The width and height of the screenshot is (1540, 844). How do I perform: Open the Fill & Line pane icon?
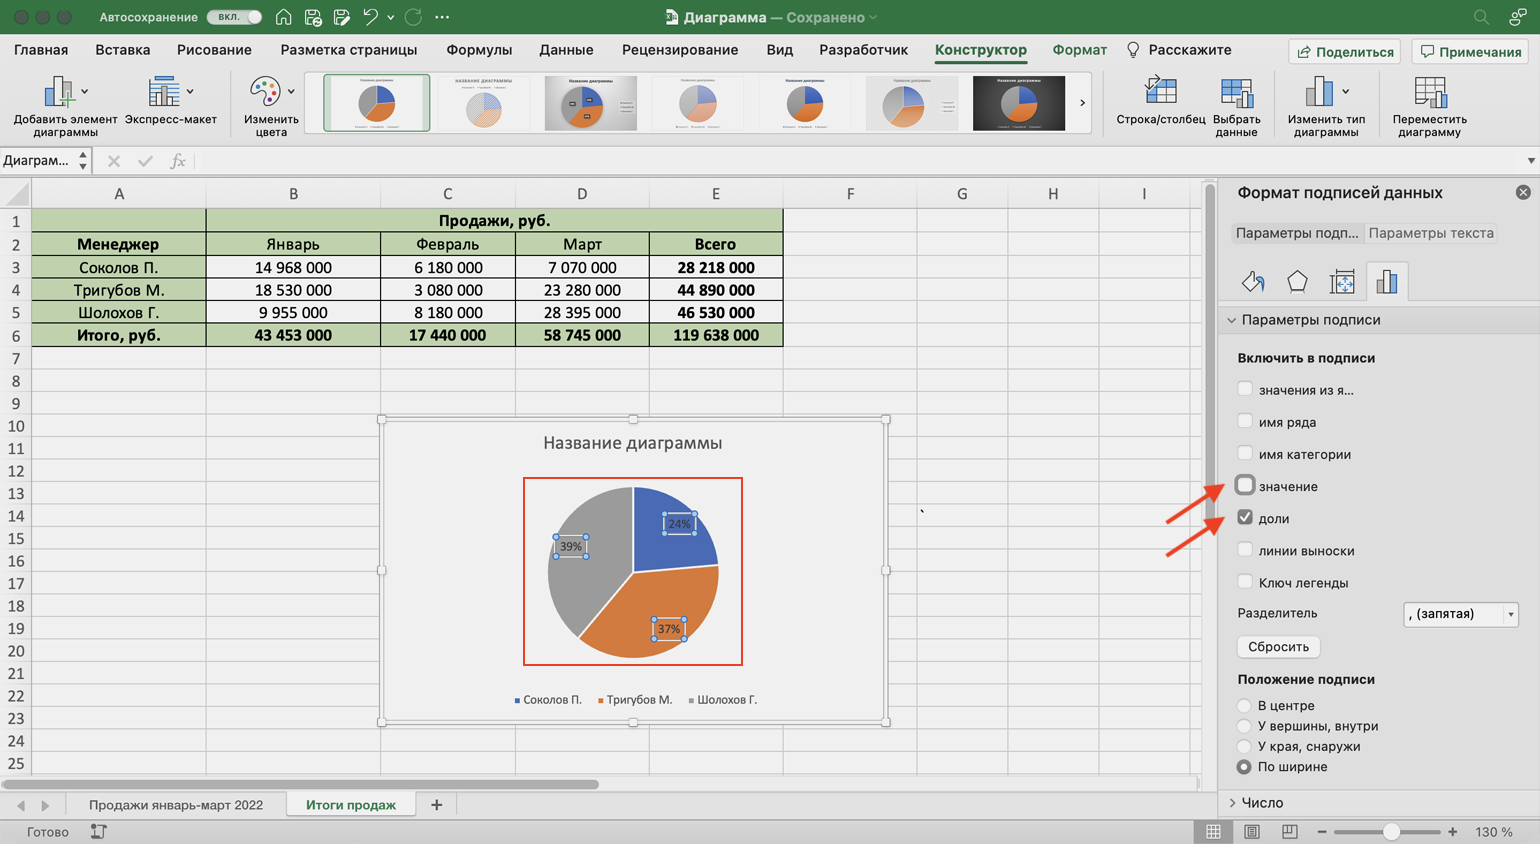[x=1253, y=282]
